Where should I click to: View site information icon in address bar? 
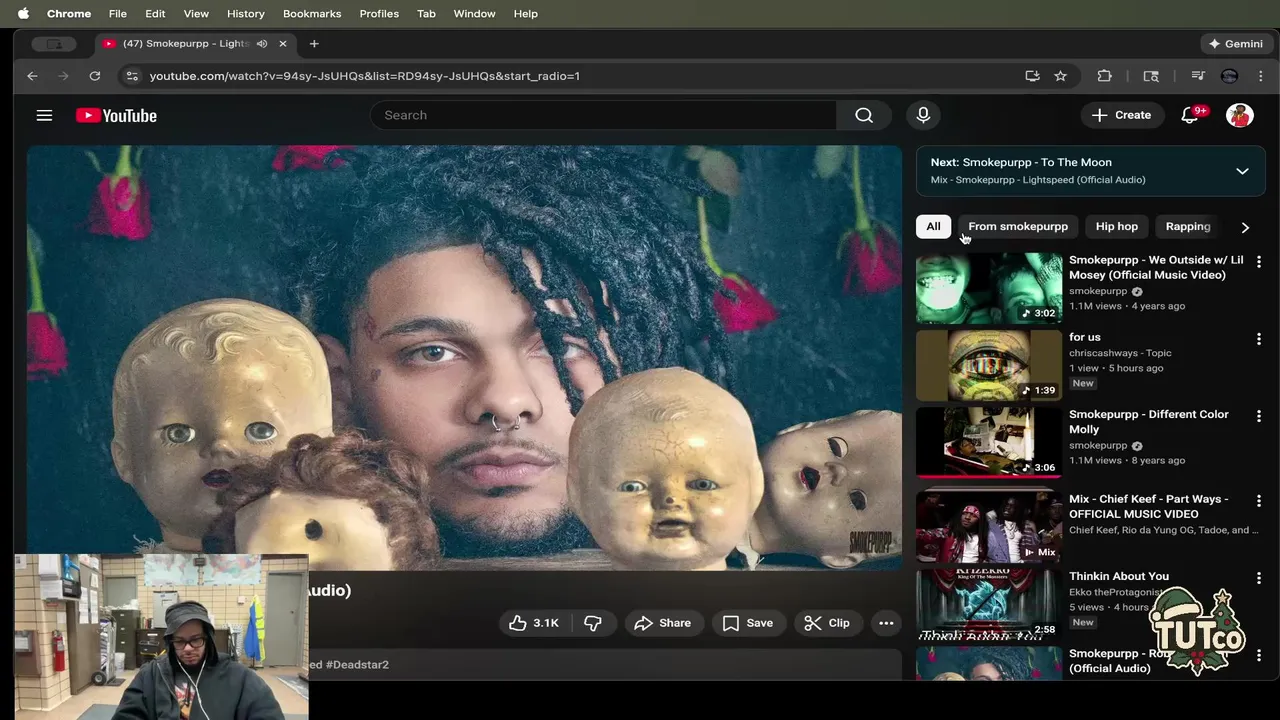(131, 76)
